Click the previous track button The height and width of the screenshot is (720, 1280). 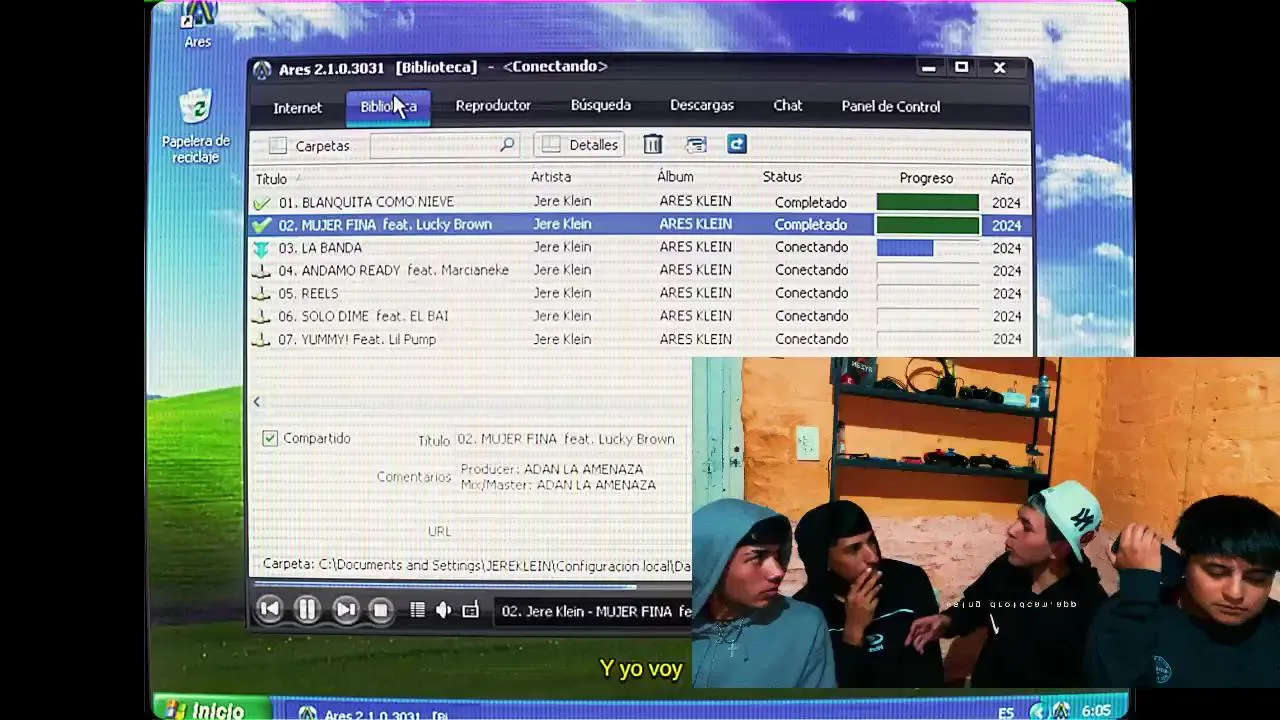(x=269, y=609)
